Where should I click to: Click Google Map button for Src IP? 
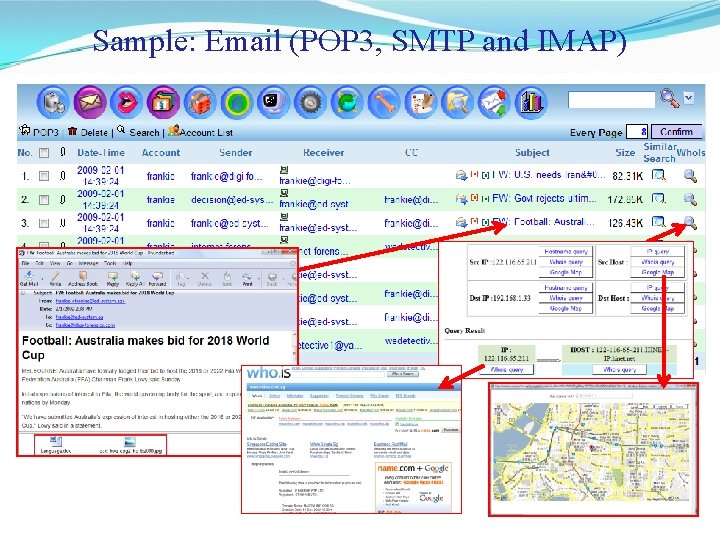pyautogui.click(x=566, y=272)
